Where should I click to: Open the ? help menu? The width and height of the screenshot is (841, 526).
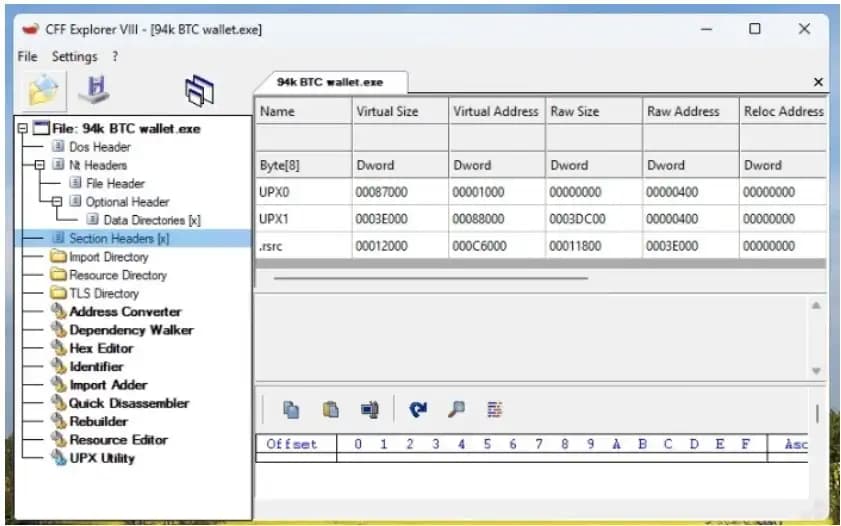point(115,56)
